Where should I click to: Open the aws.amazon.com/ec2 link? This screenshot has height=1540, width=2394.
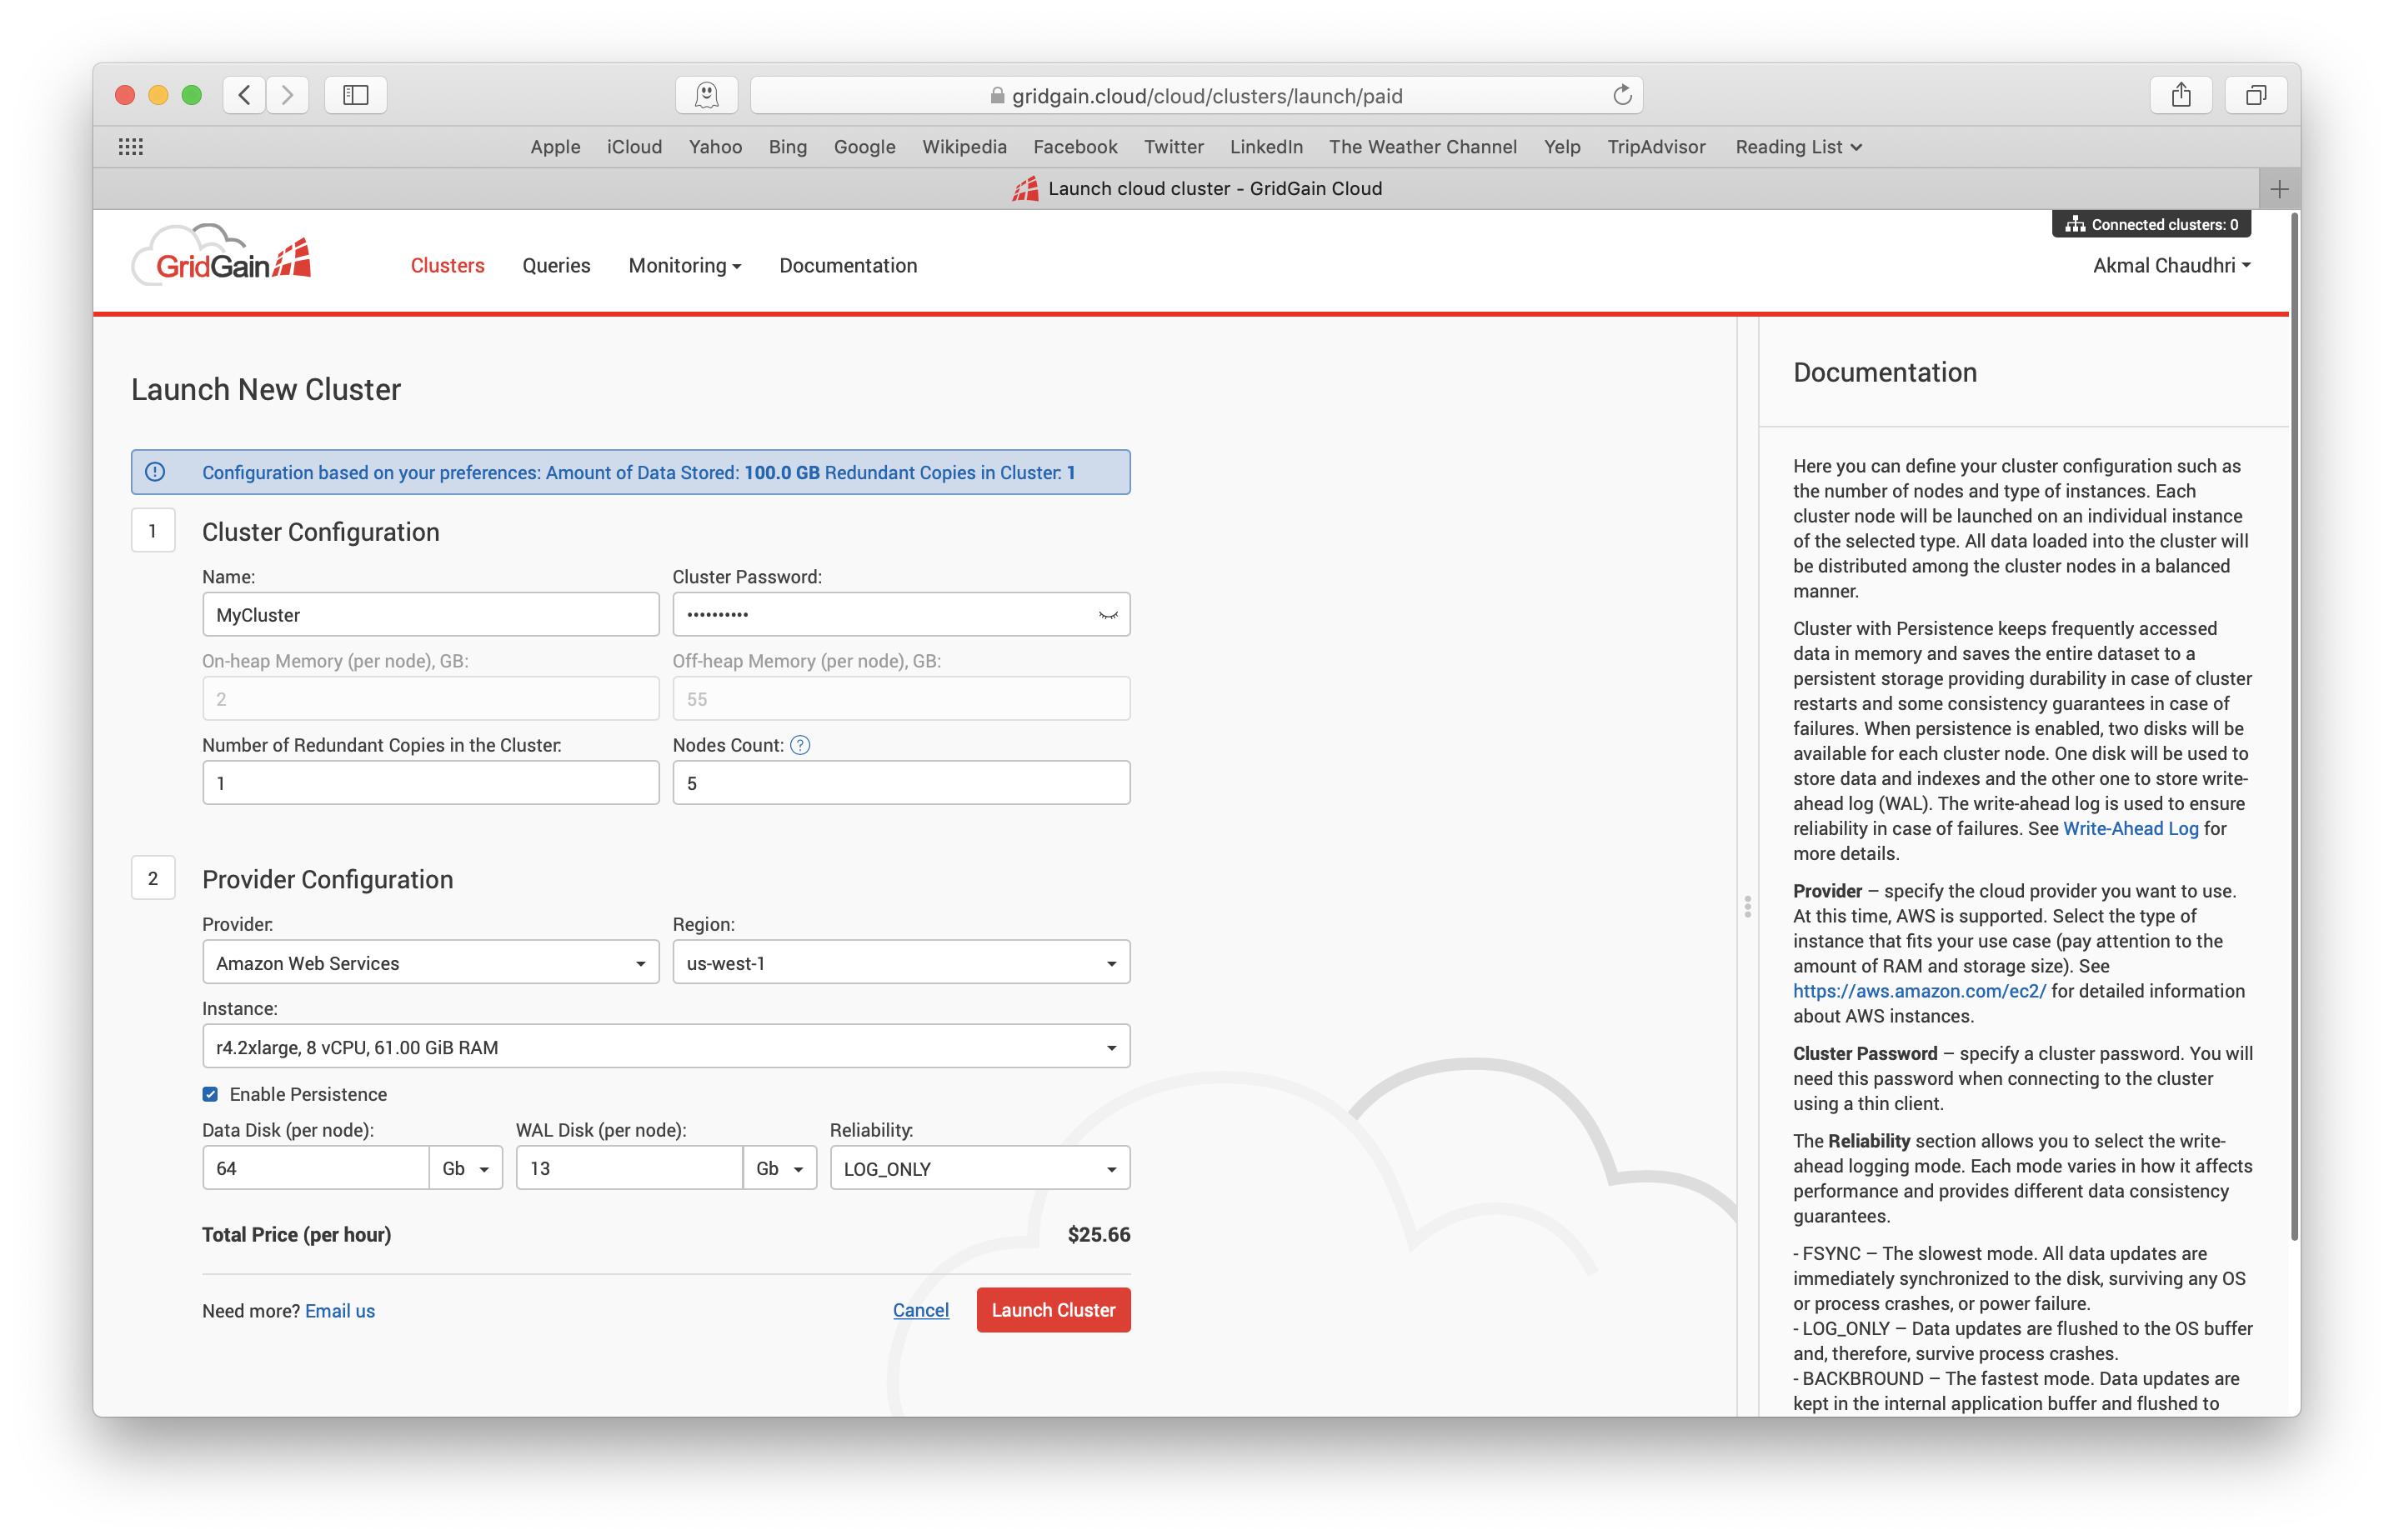tap(1918, 991)
